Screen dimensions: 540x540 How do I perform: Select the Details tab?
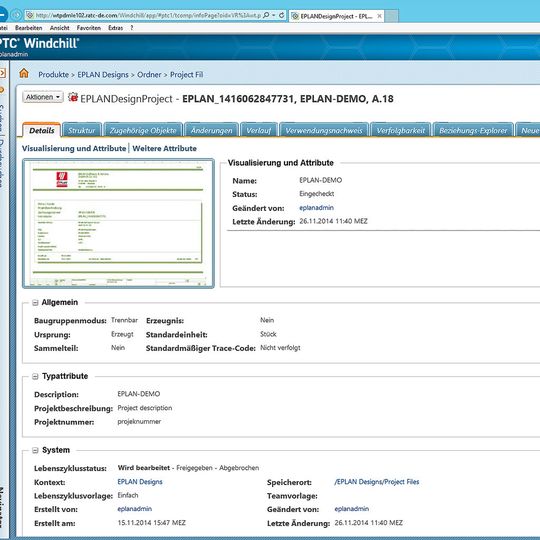click(x=42, y=130)
